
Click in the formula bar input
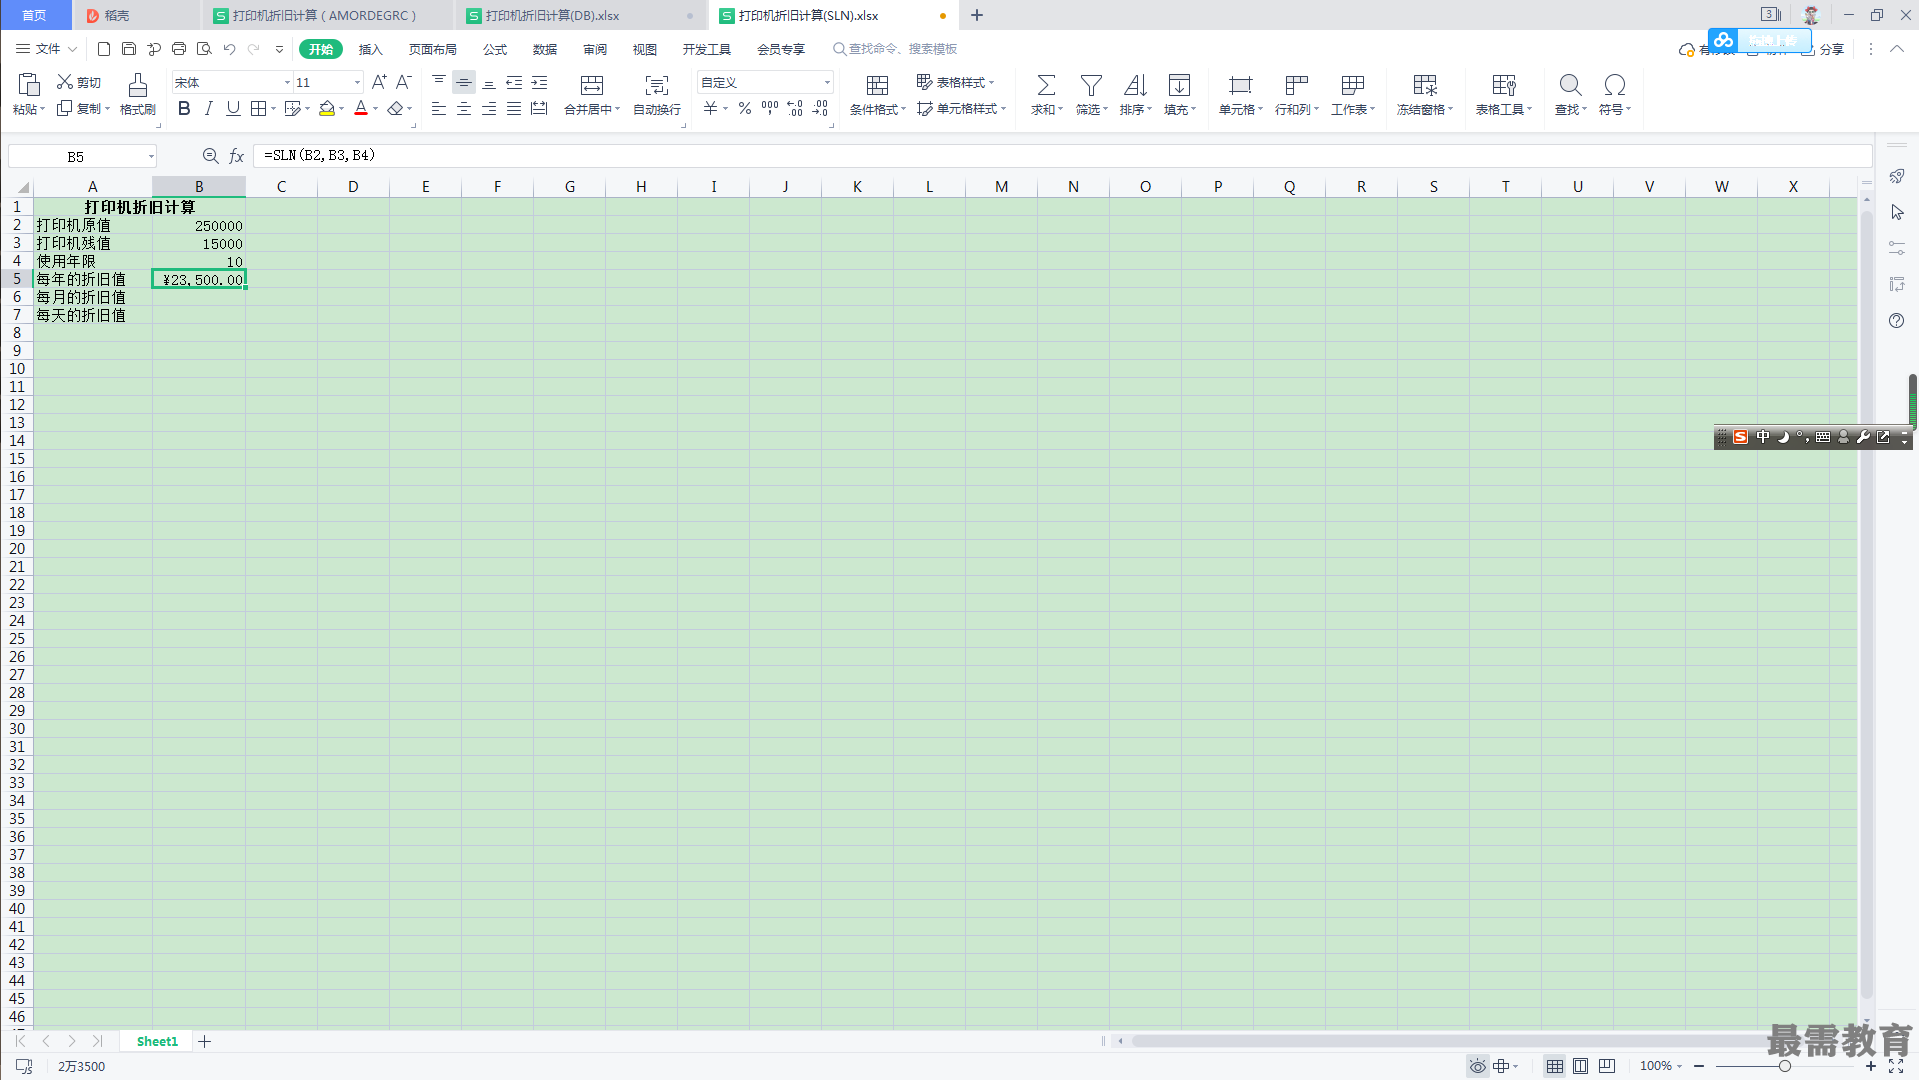click(1062, 156)
